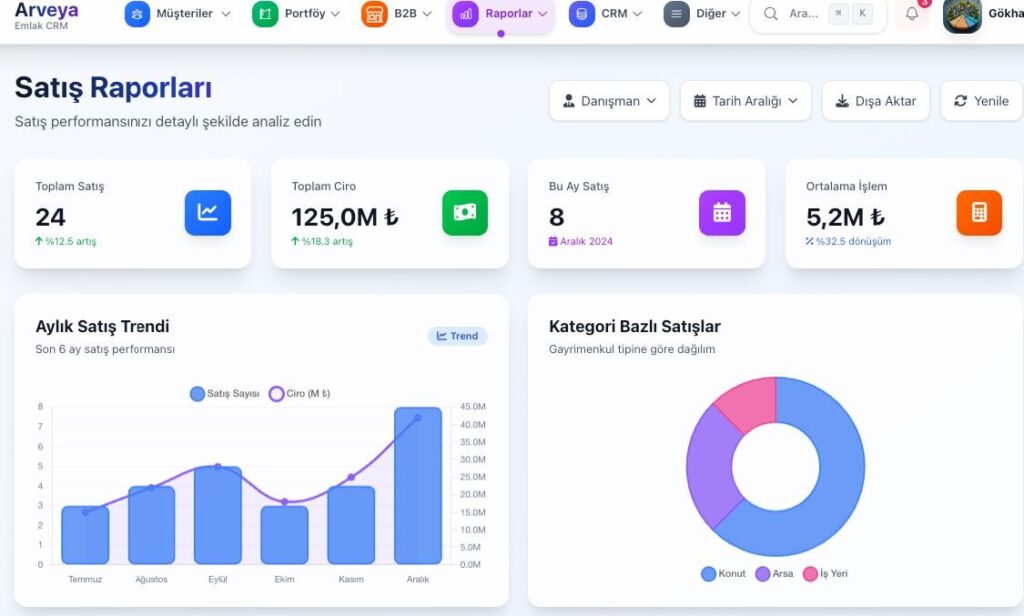
Task: Toggle Ciro (M ₺) series in legend
Action: [300, 394]
